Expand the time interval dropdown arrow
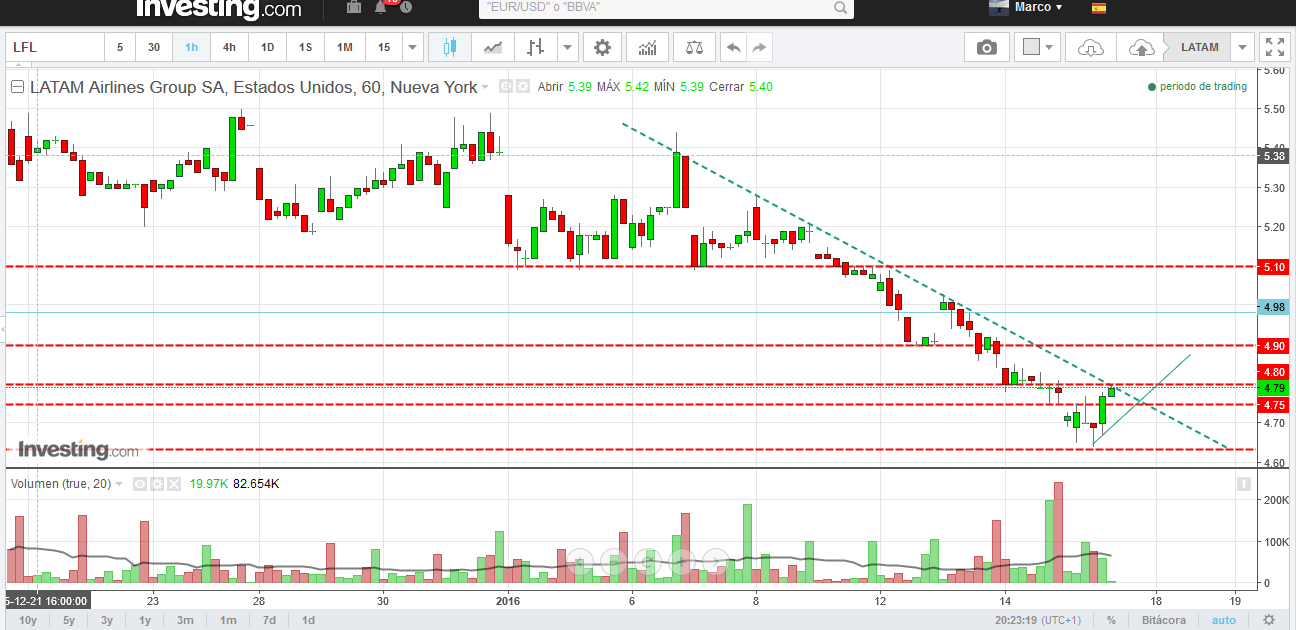Image resolution: width=1296 pixels, height=630 pixels. point(413,47)
